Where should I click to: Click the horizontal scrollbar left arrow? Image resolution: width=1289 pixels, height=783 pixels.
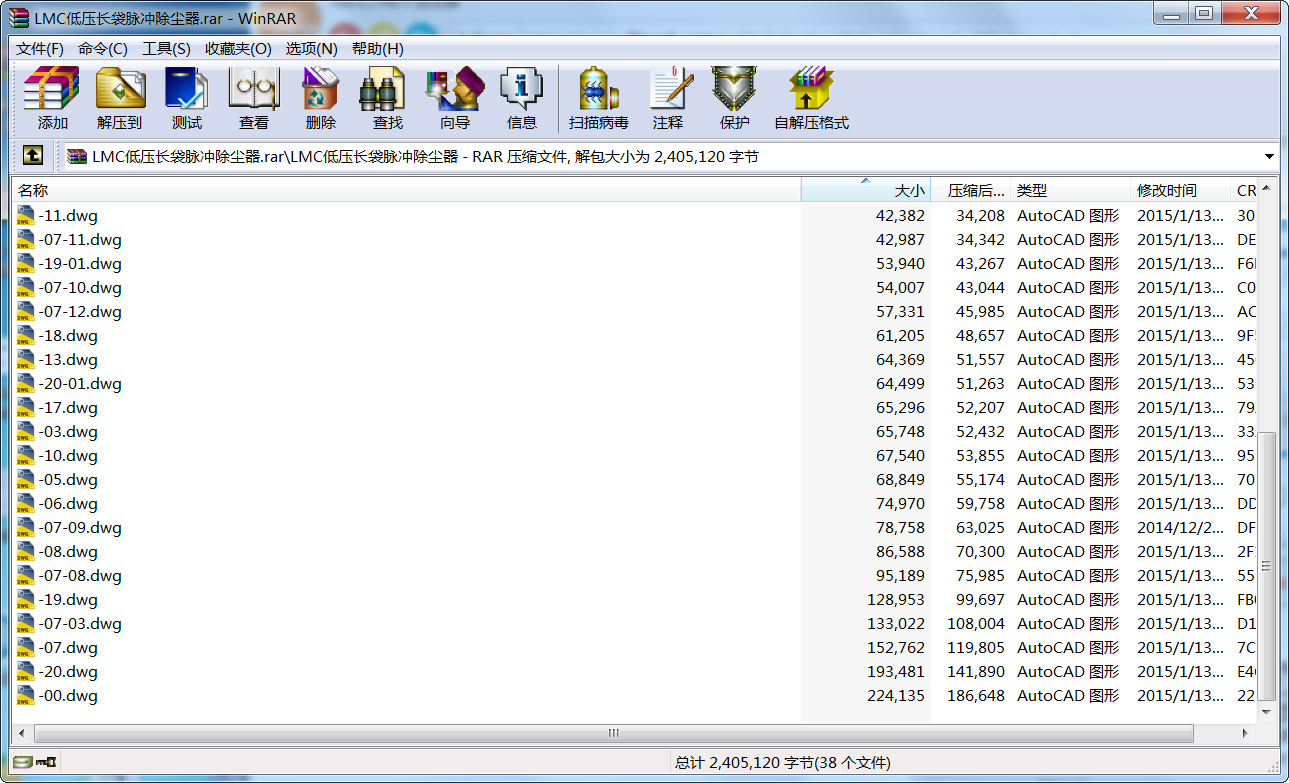point(21,733)
